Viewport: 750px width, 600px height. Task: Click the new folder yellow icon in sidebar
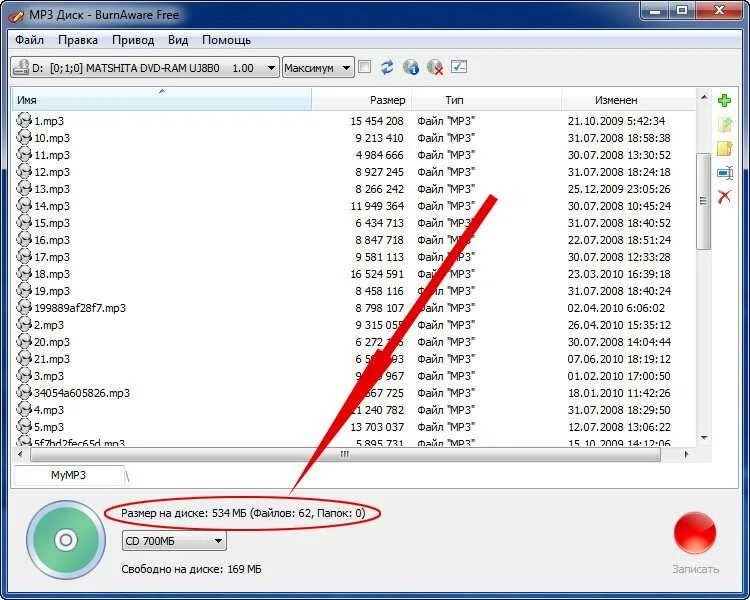tap(724, 149)
